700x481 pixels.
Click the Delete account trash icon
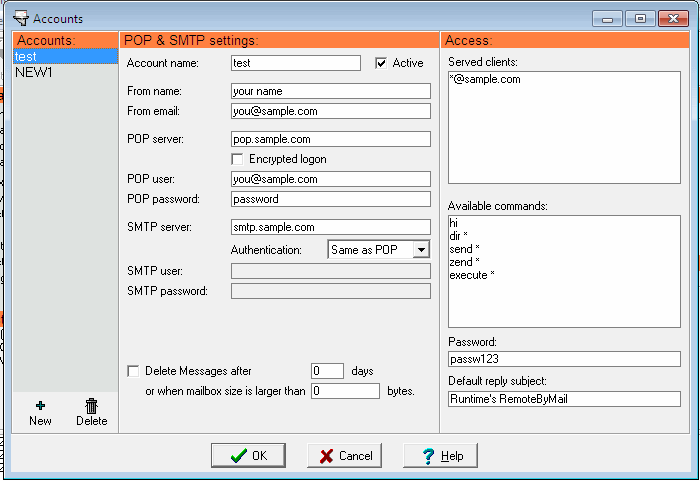91,406
